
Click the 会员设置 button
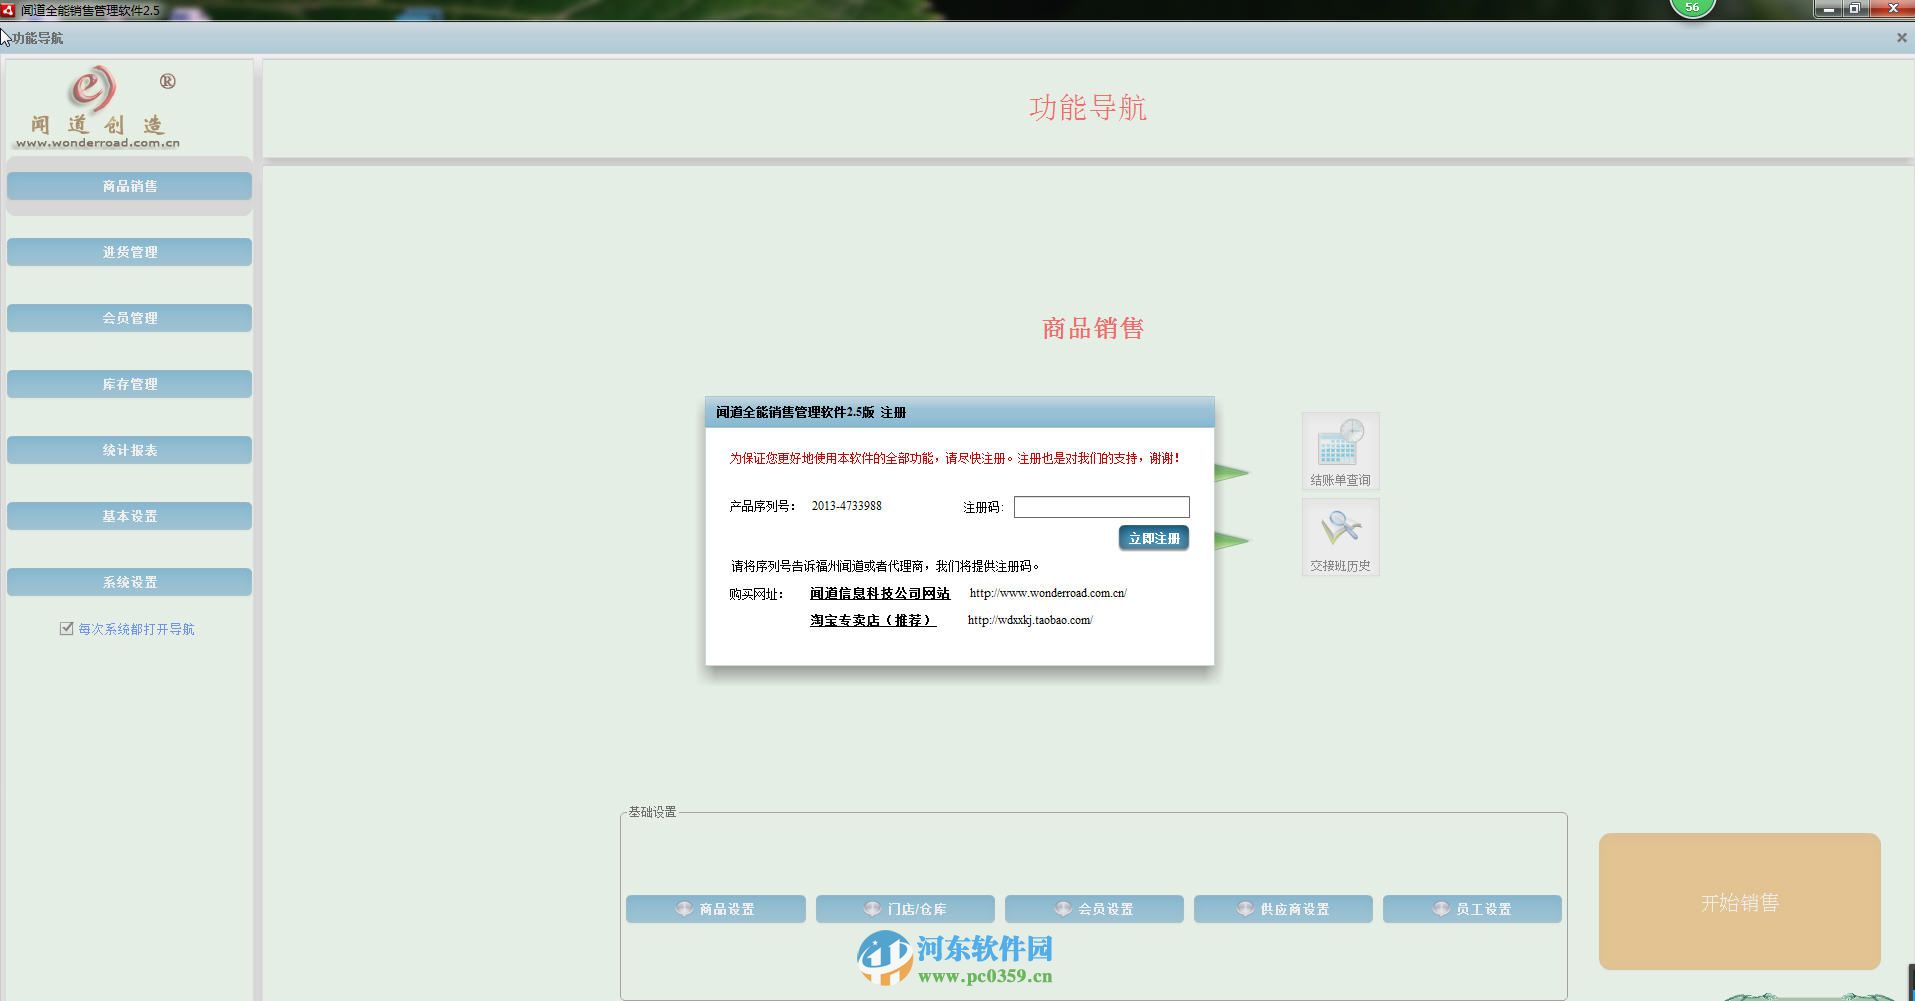pyautogui.click(x=1094, y=909)
